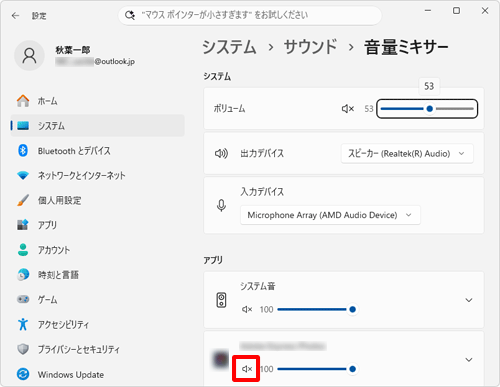This screenshot has width=500, height=387.
Task: Open ホーム in the sidebar
Action: [x=98, y=101]
